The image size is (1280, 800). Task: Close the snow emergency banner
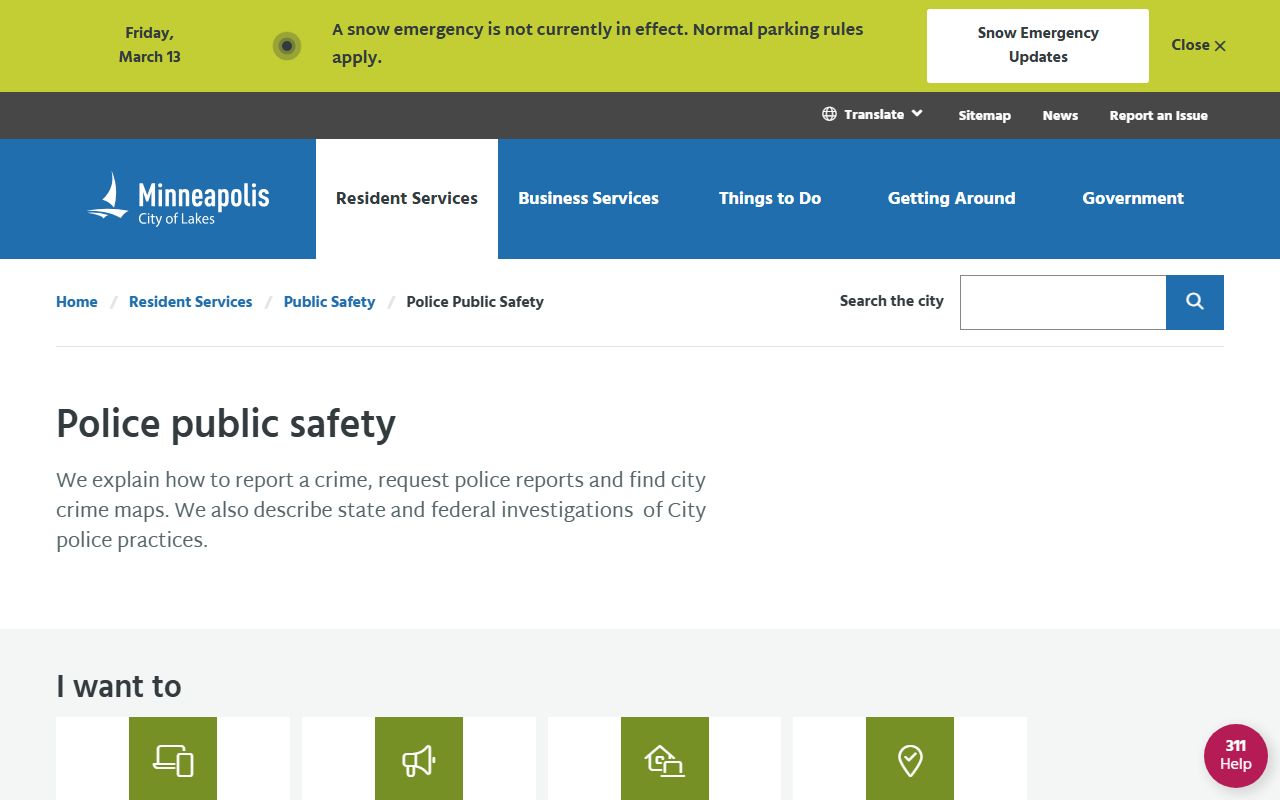(x=1198, y=45)
